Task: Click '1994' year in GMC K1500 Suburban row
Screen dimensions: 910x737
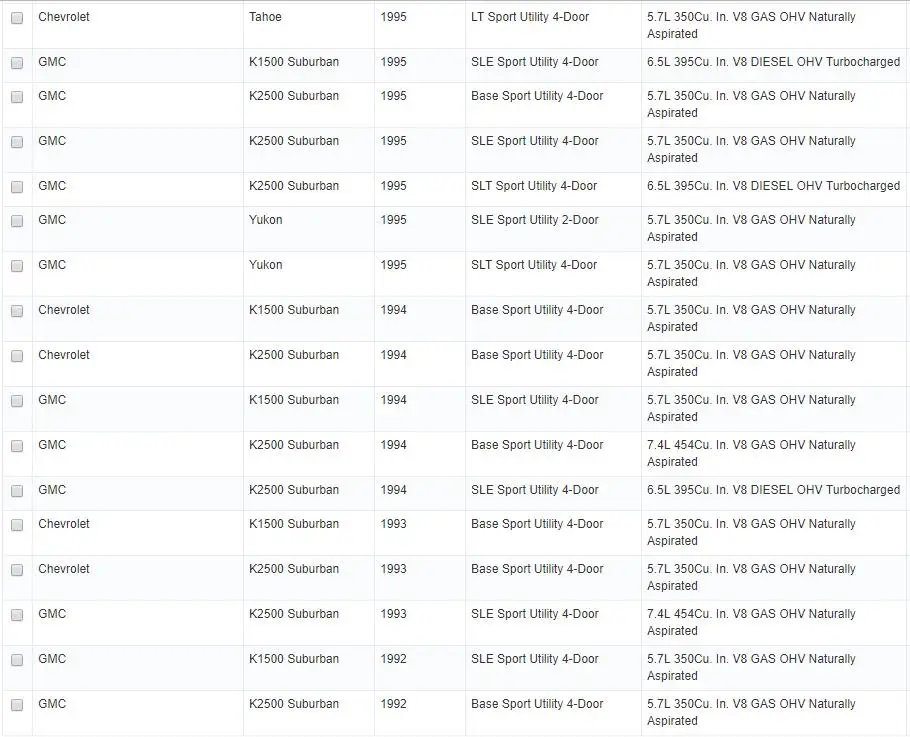Action: click(x=393, y=400)
